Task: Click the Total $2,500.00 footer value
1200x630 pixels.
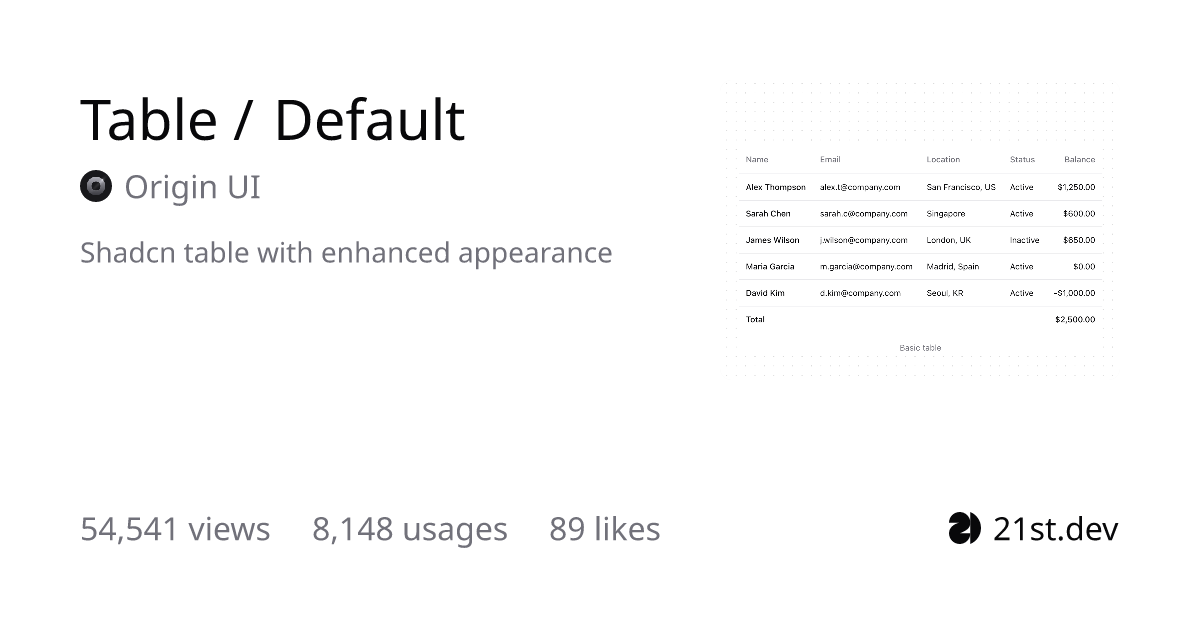Action: point(1075,320)
